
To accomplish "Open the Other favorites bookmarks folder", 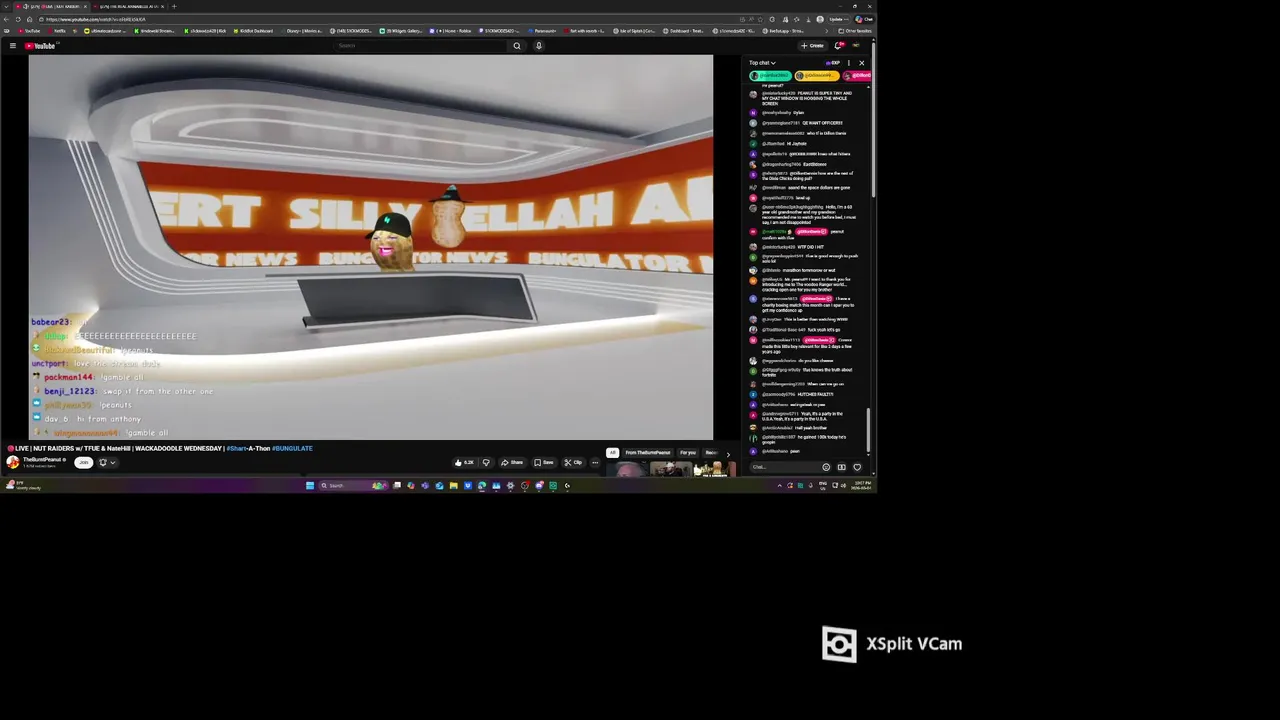I will click(855, 31).
